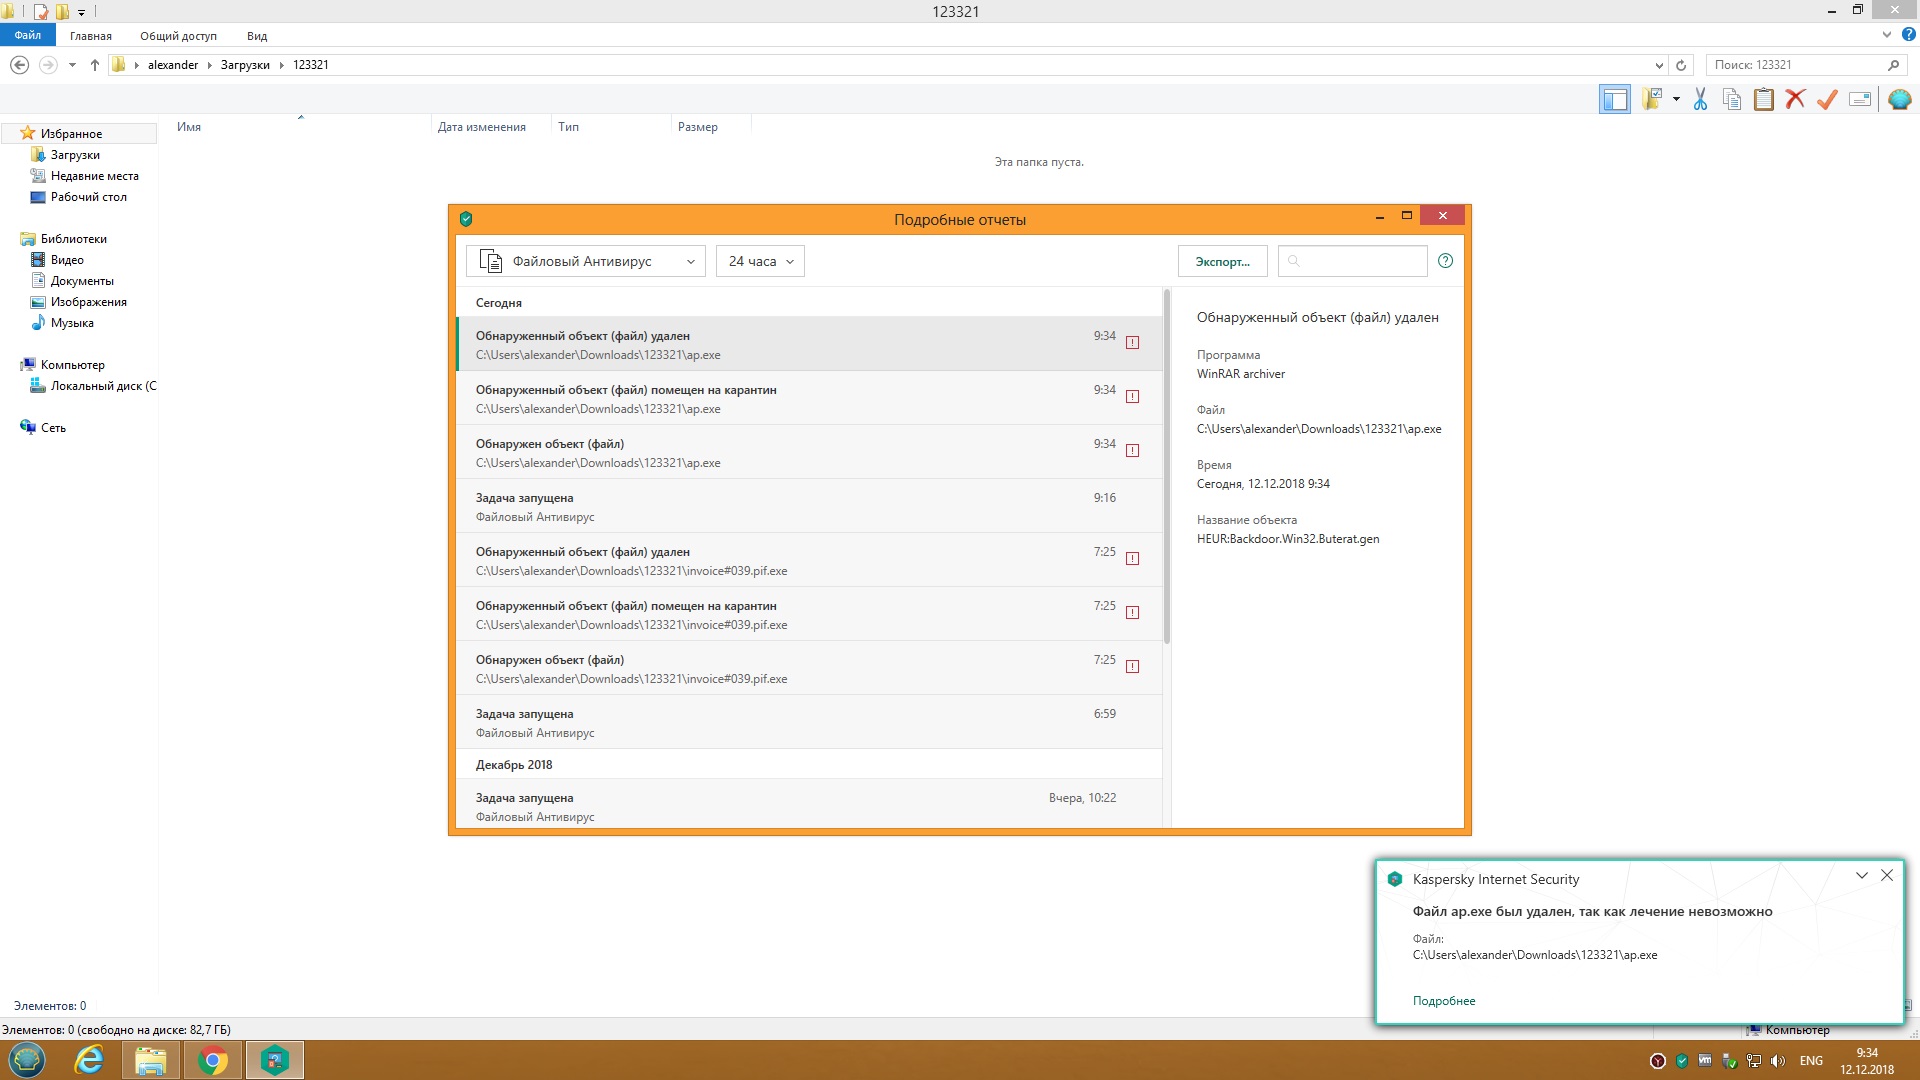Image resolution: width=1920 pixels, height=1080 pixels.
Task: Click the red X Delete icon
Action: 1795,99
